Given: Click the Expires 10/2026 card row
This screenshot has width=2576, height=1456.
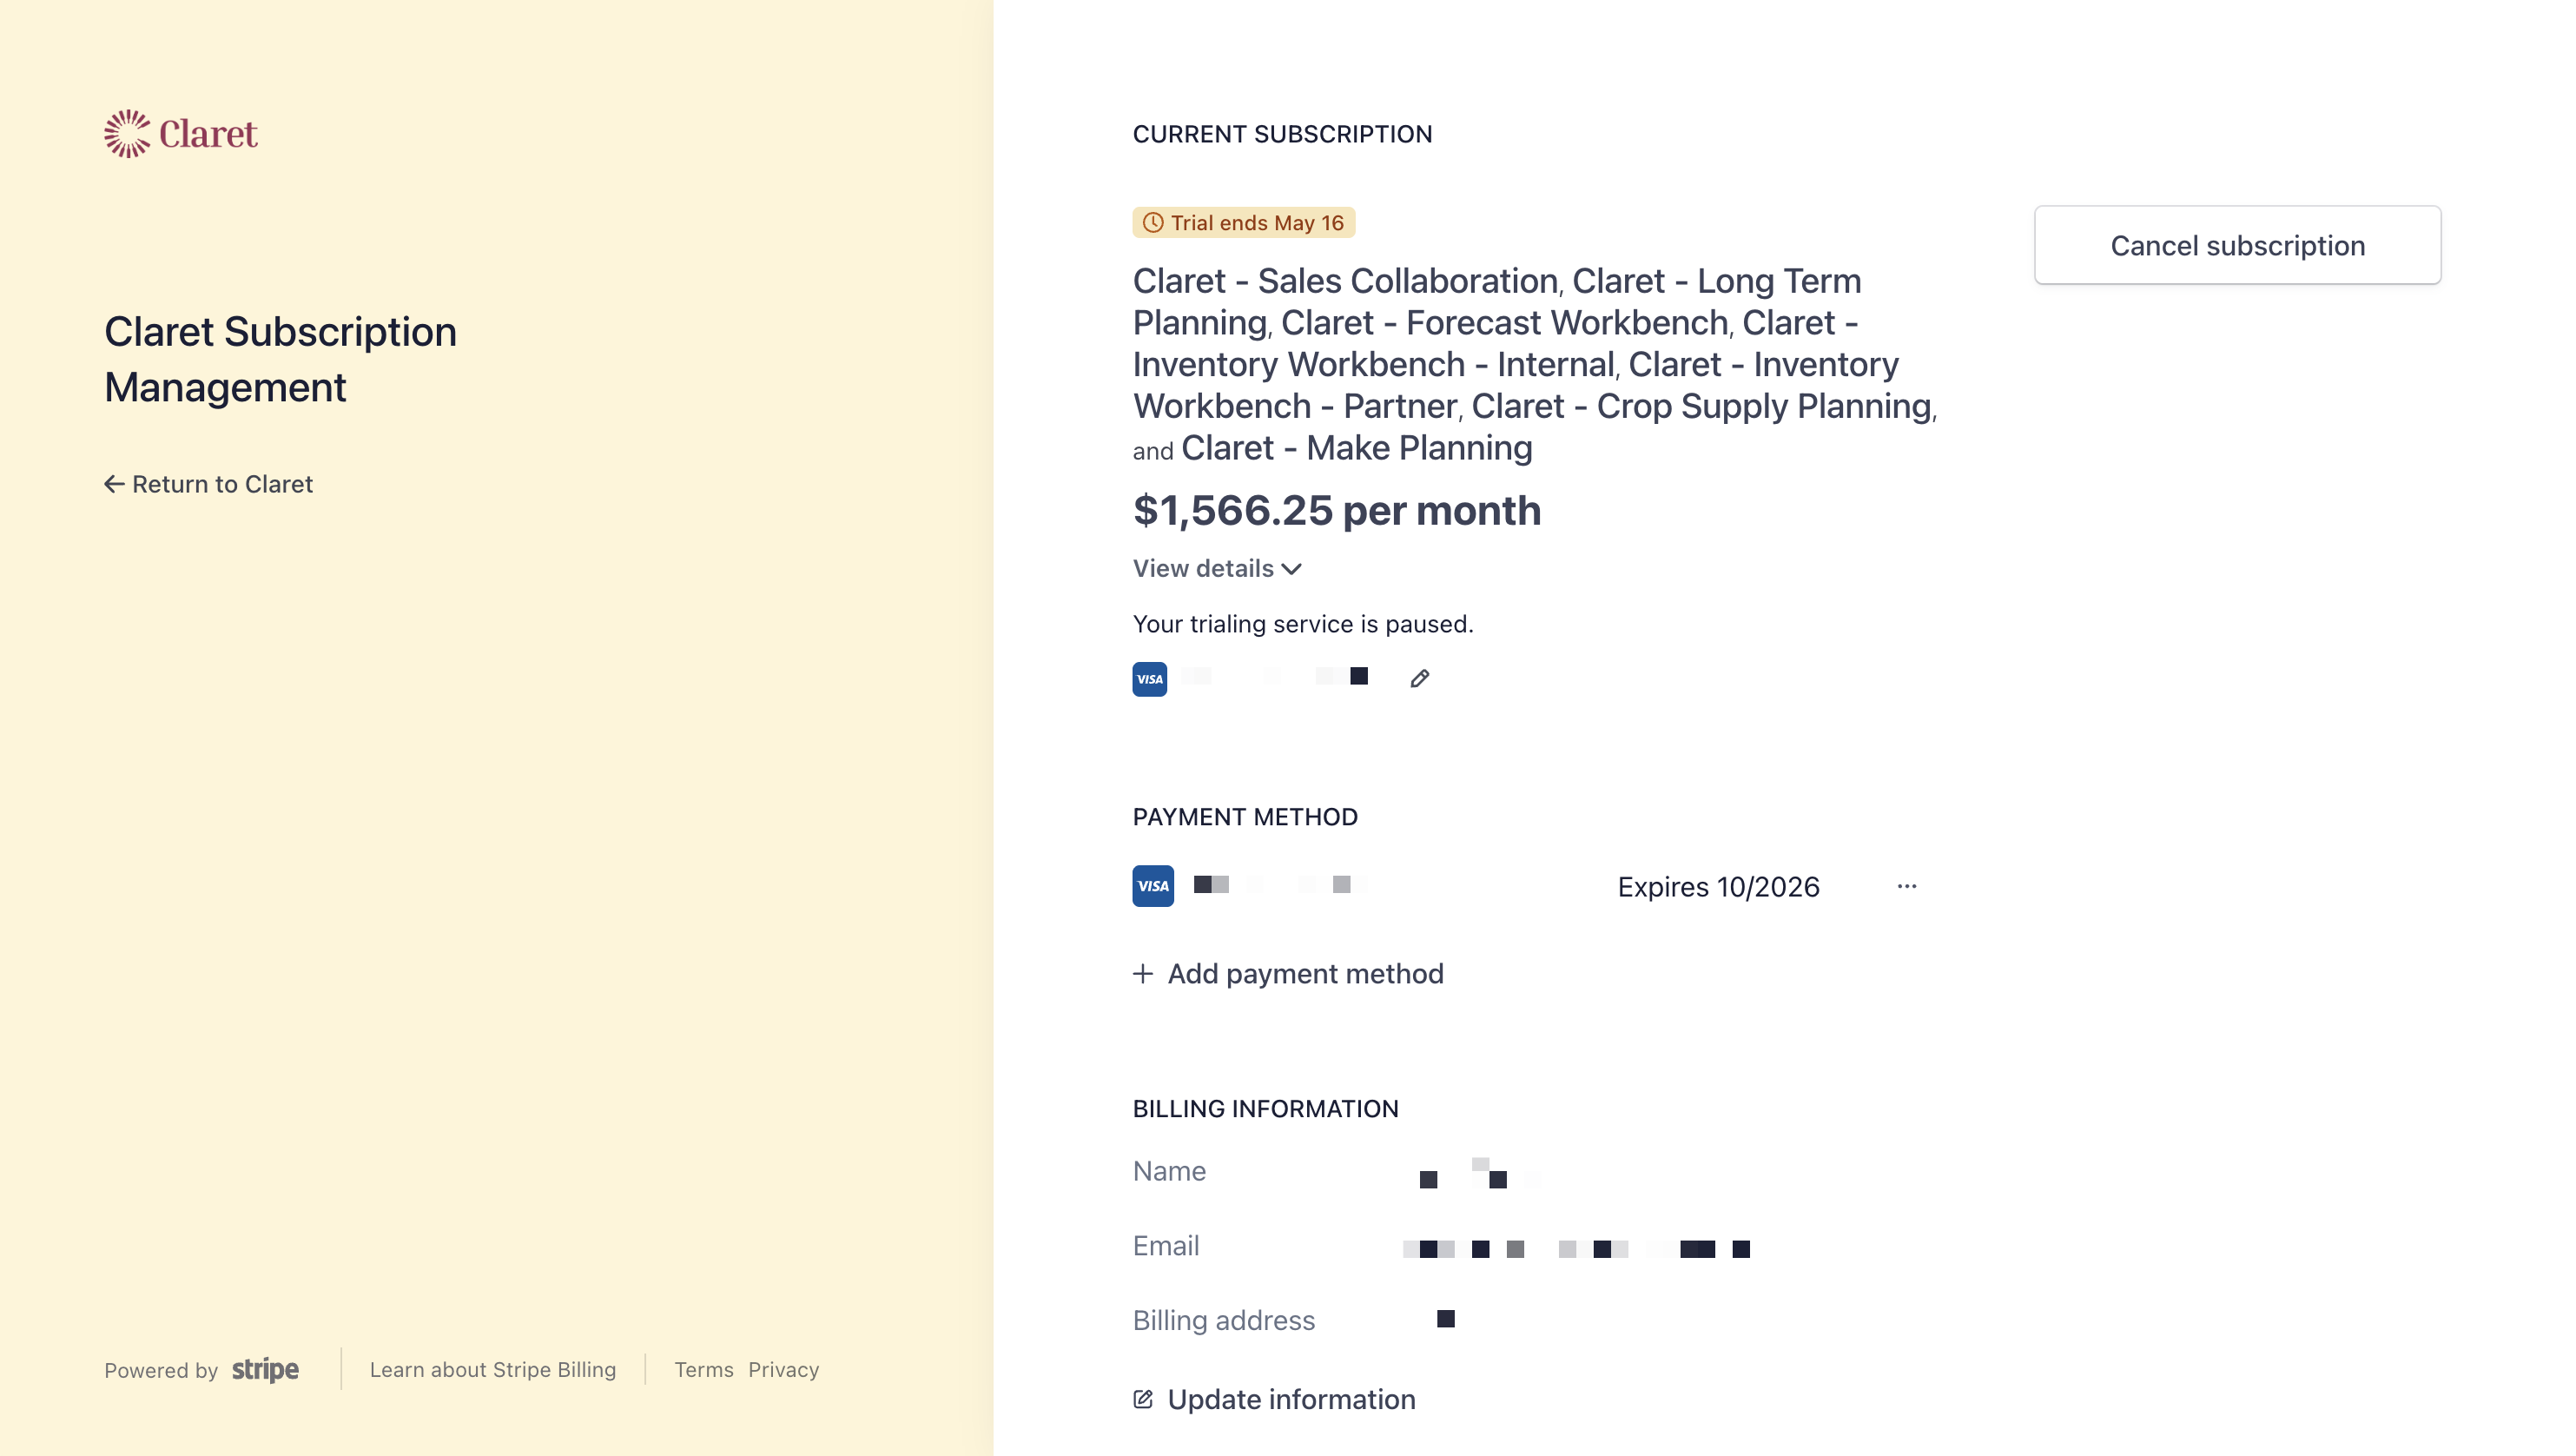Looking at the screenshot, I should (1717, 886).
